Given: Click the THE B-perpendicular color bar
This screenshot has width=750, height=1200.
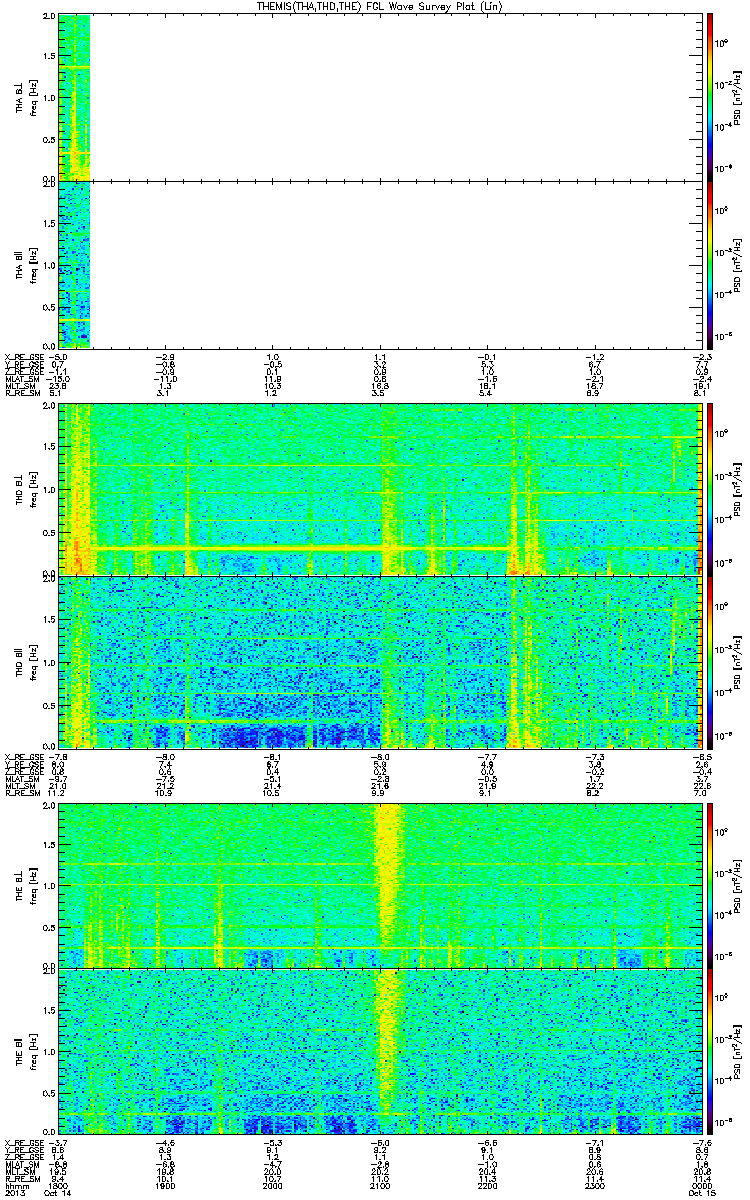Looking at the screenshot, I should coord(709,884).
